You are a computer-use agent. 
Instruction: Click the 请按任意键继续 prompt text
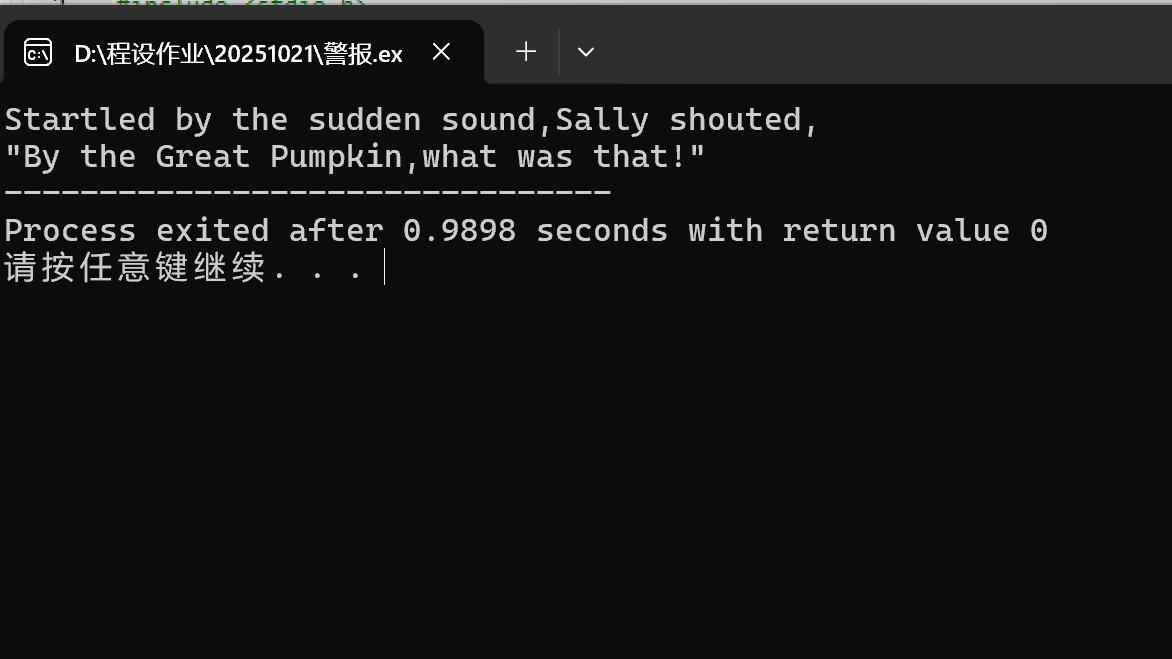click(x=135, y=267)
